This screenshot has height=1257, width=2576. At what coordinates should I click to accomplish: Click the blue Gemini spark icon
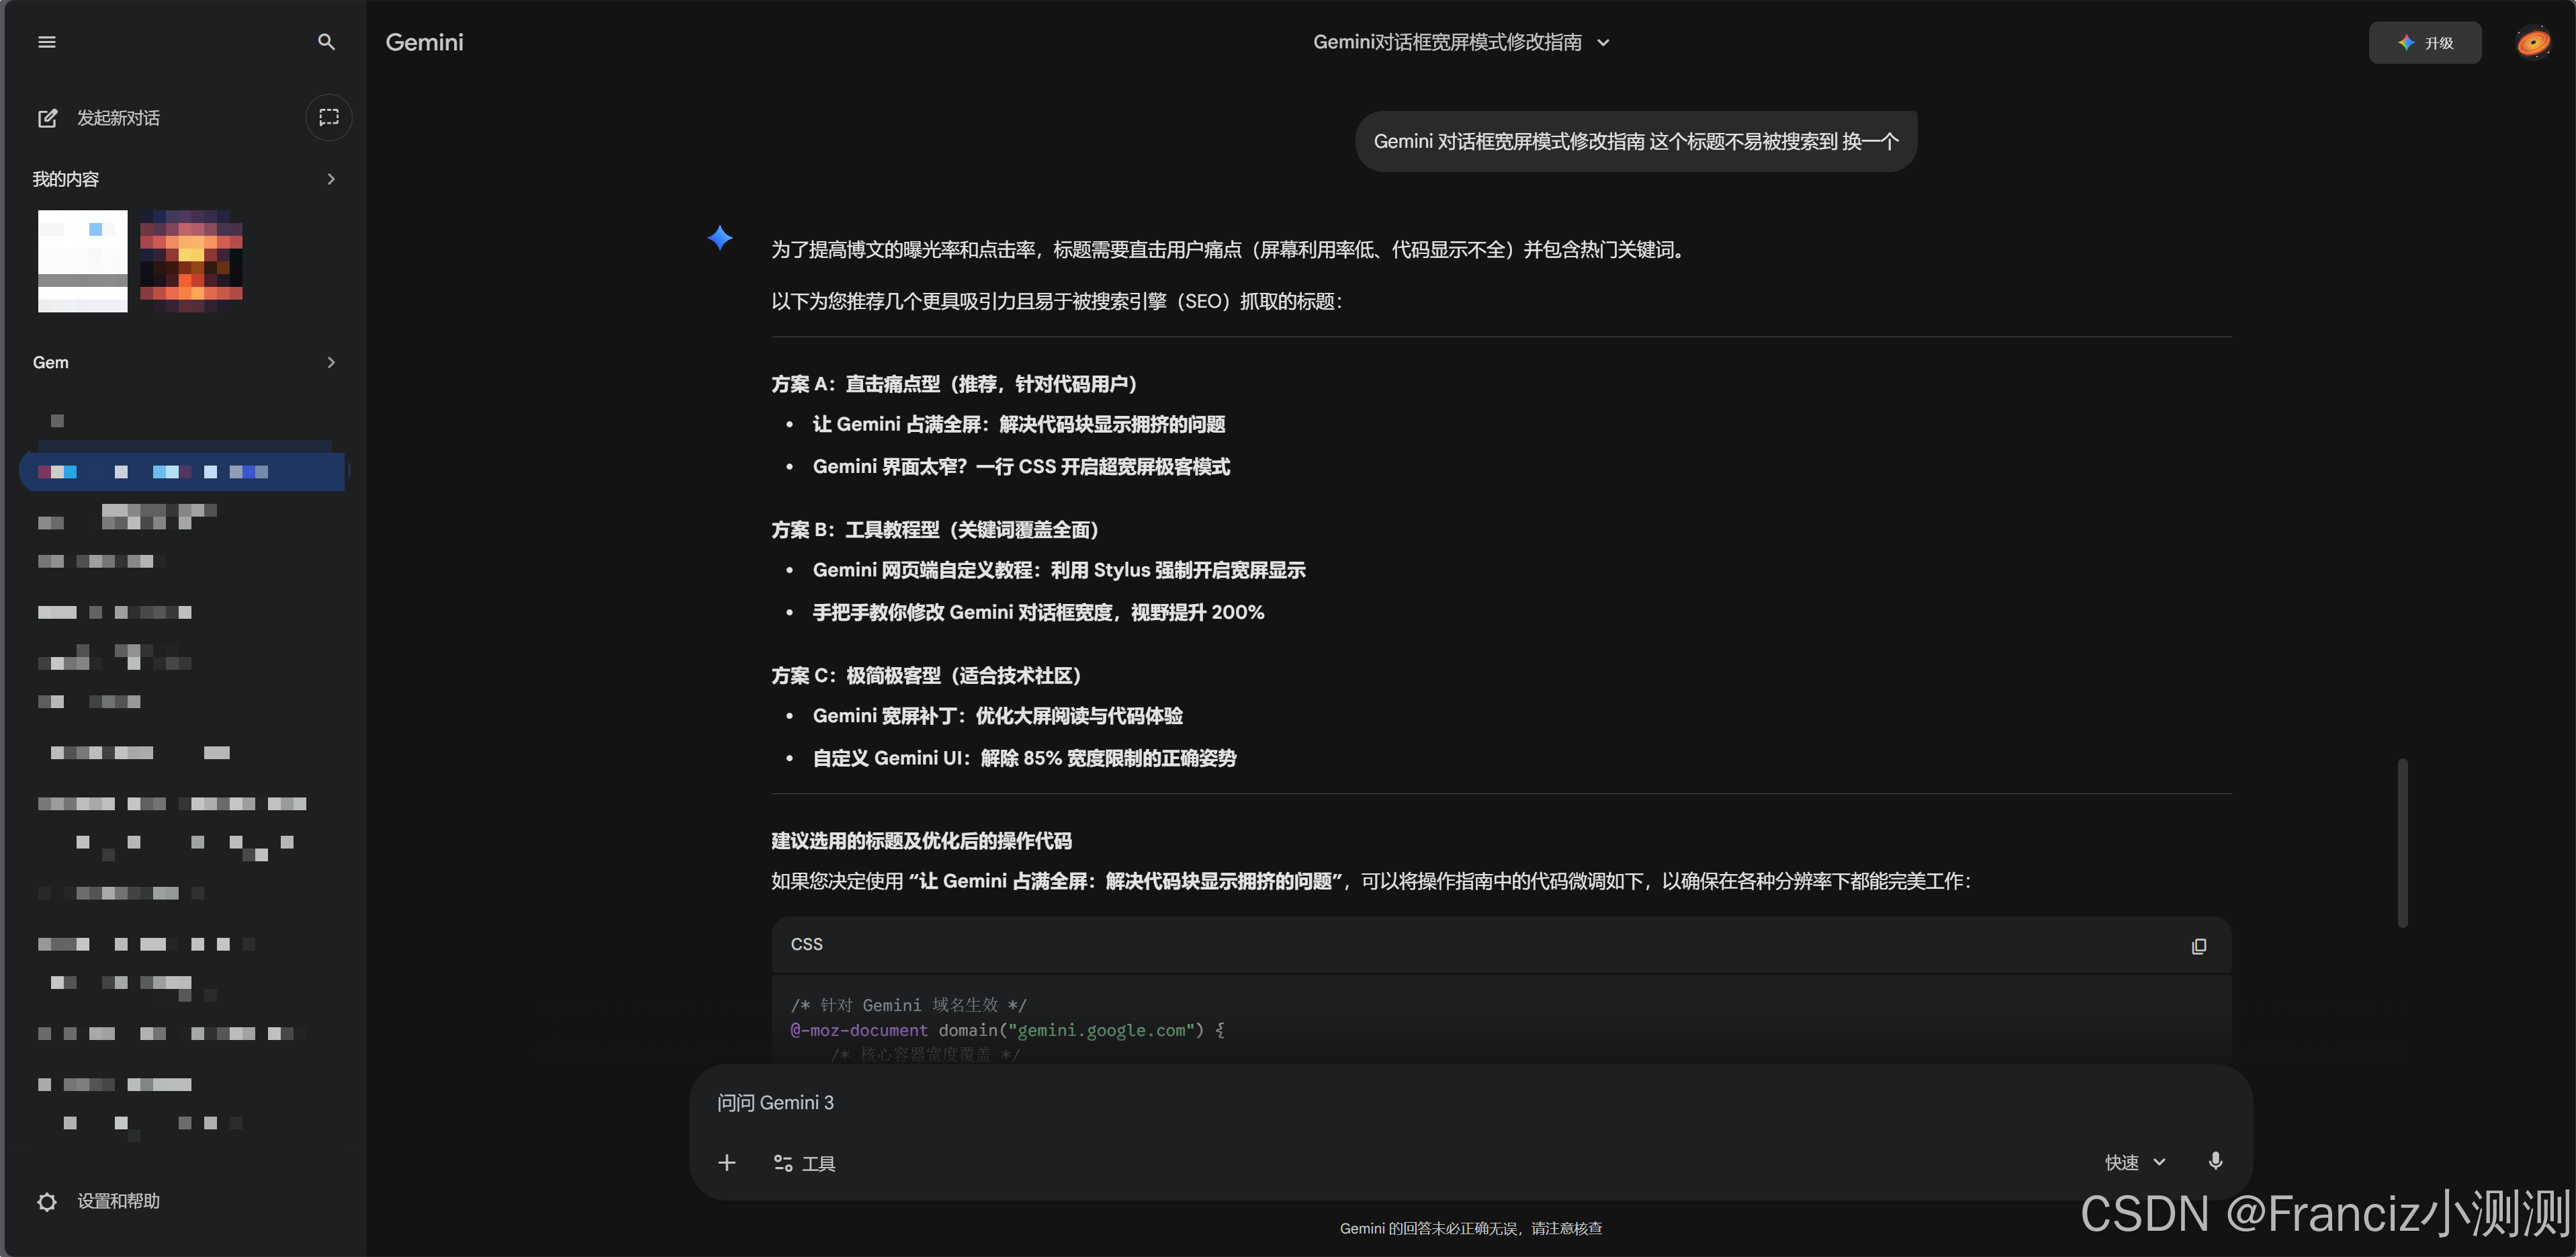tap(720, 238)
